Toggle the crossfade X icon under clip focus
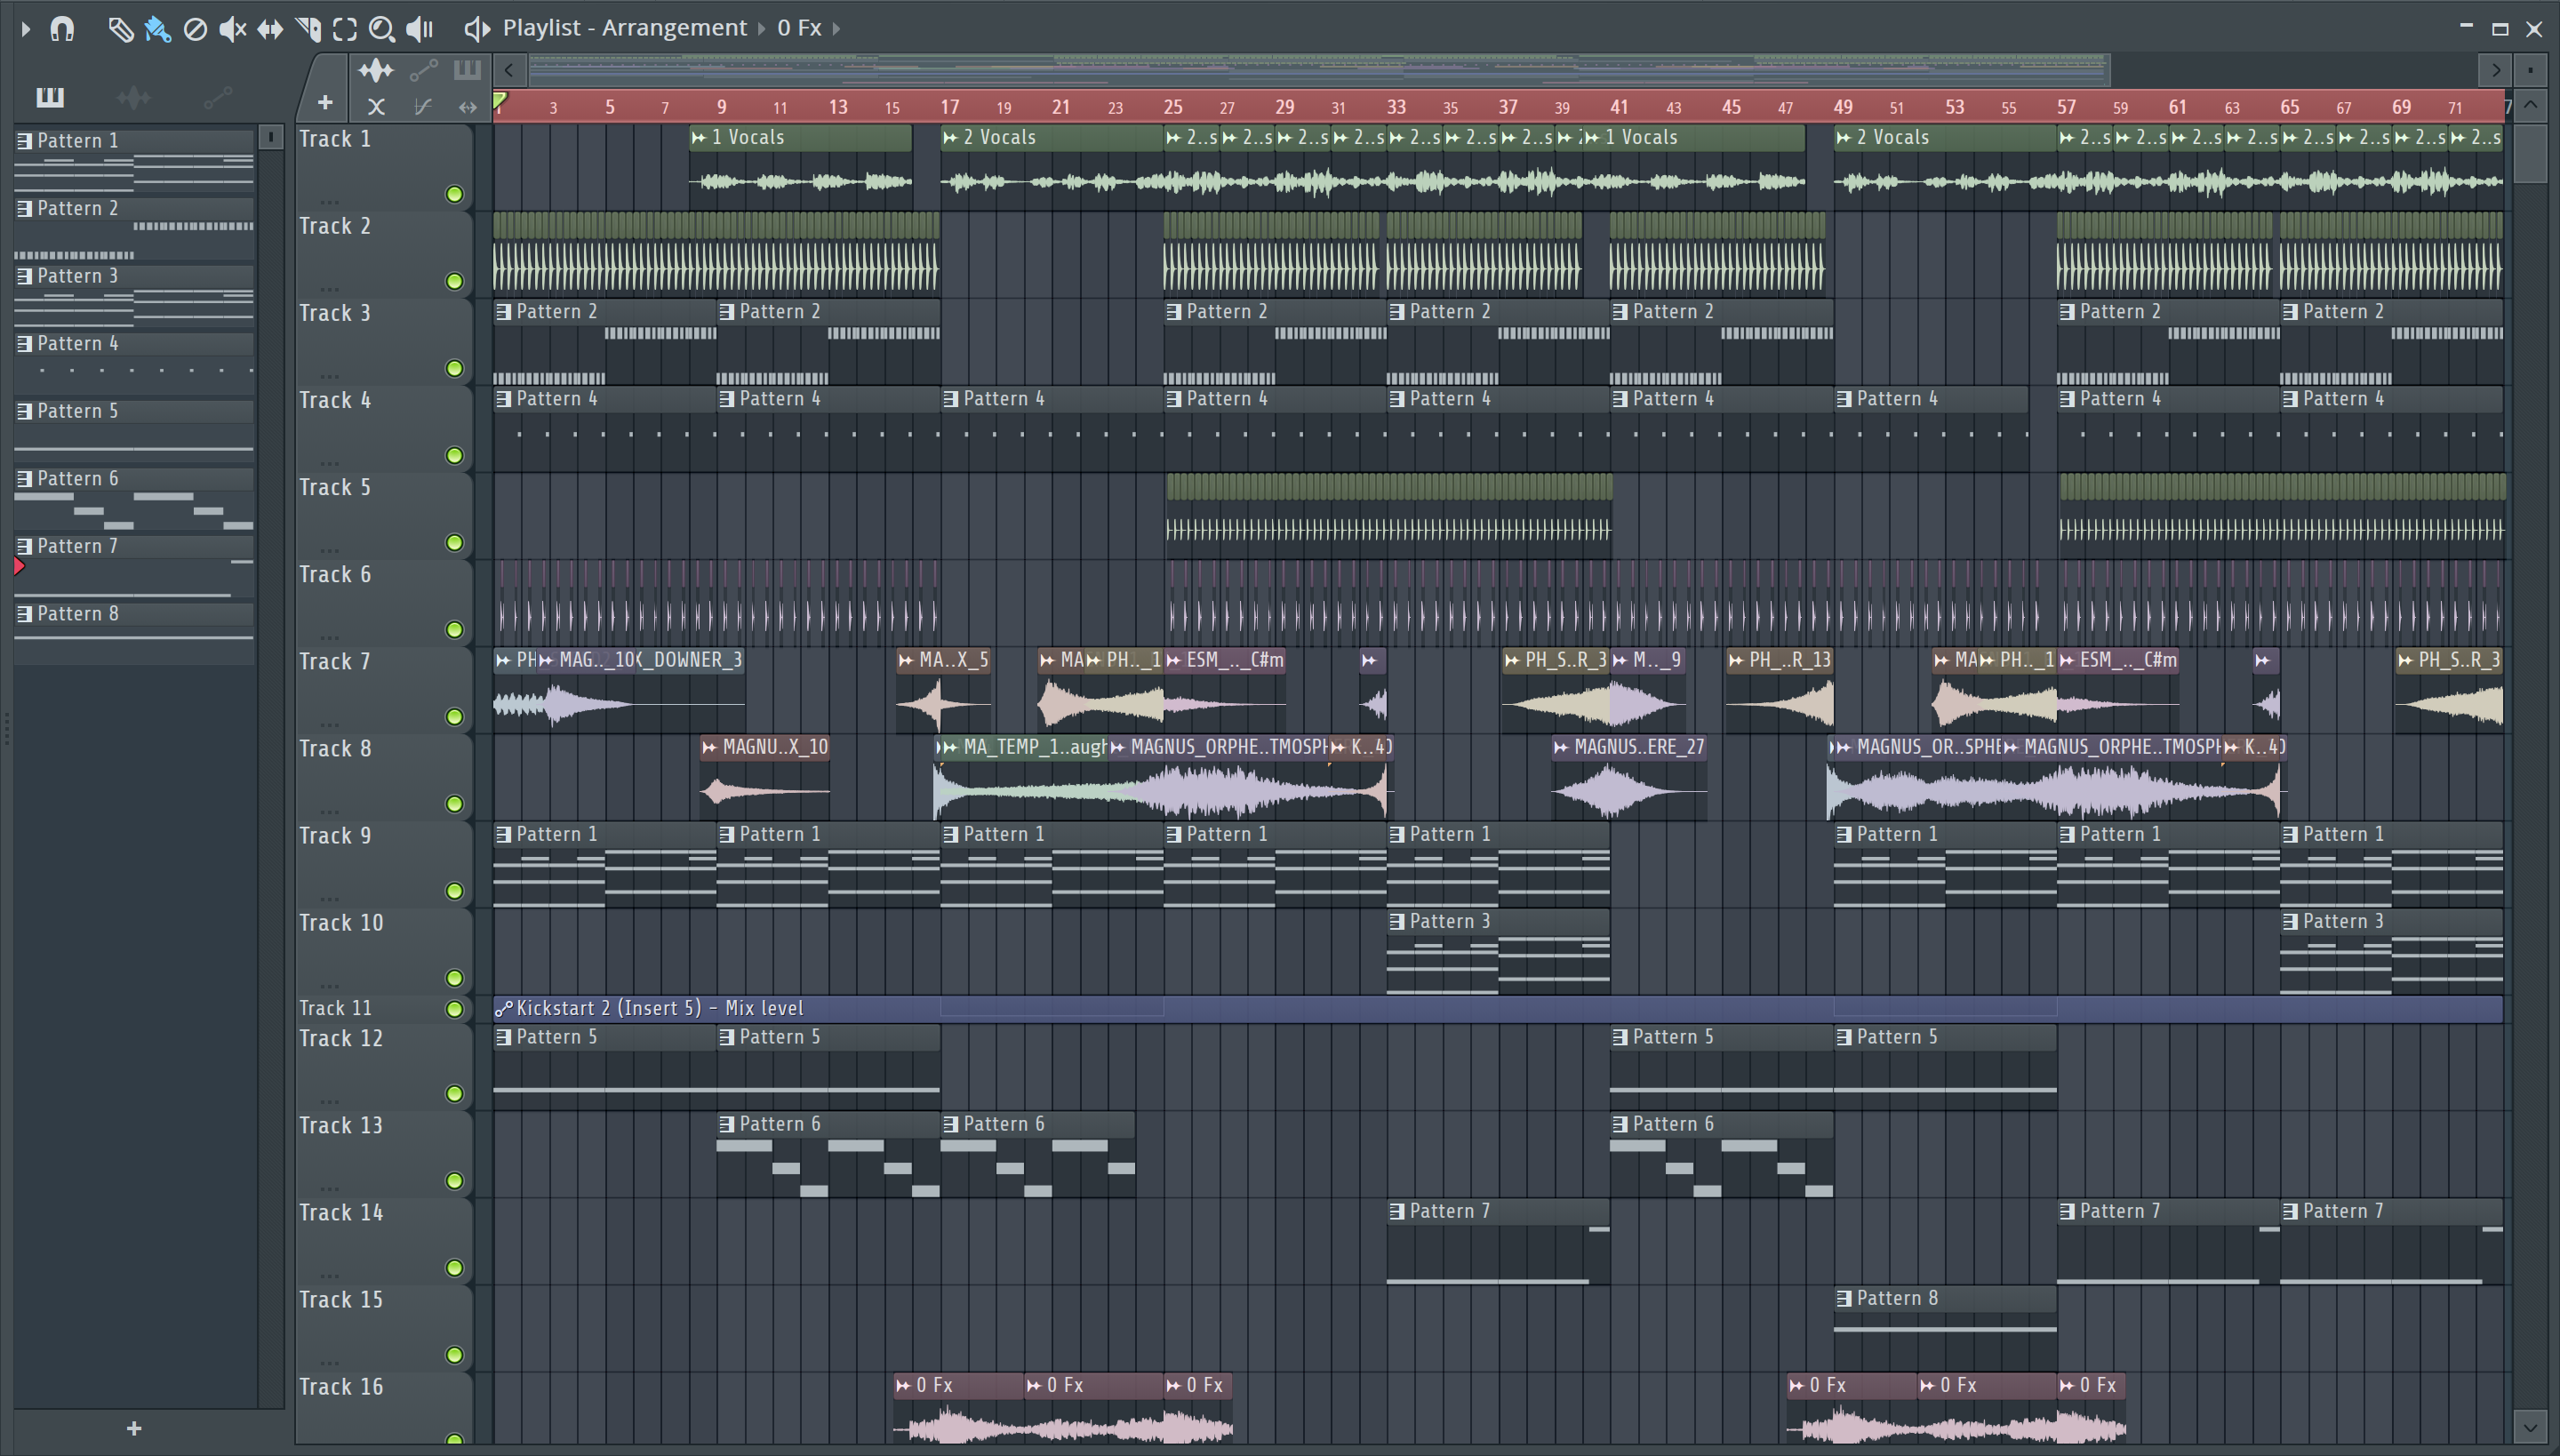This screenshot has width=2560, height=1456. (376, 106)
